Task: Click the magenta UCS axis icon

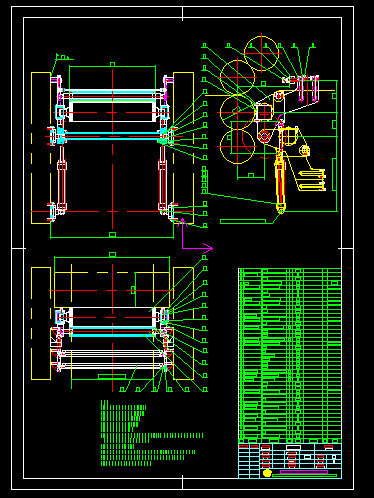Action: [x=197, y=234]
